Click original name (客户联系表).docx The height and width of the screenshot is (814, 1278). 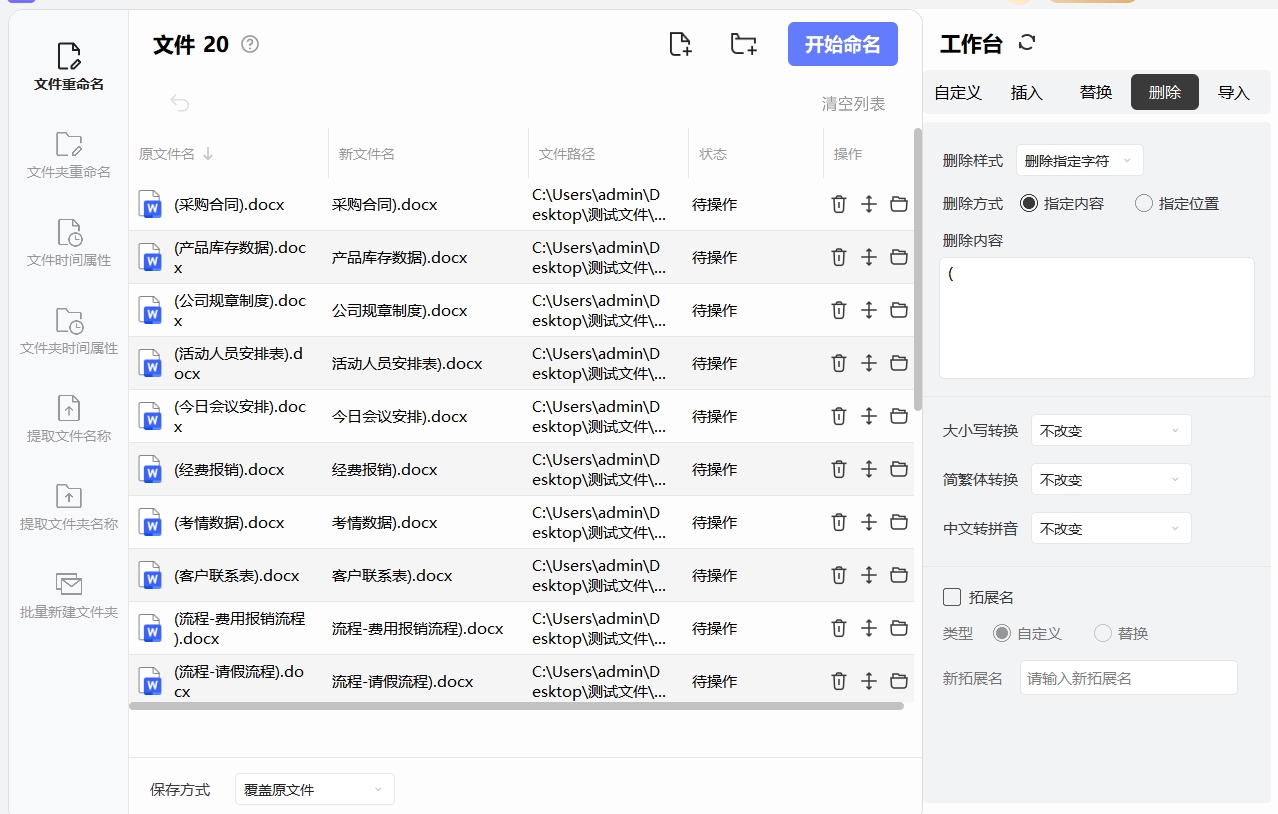pos(237,575)
